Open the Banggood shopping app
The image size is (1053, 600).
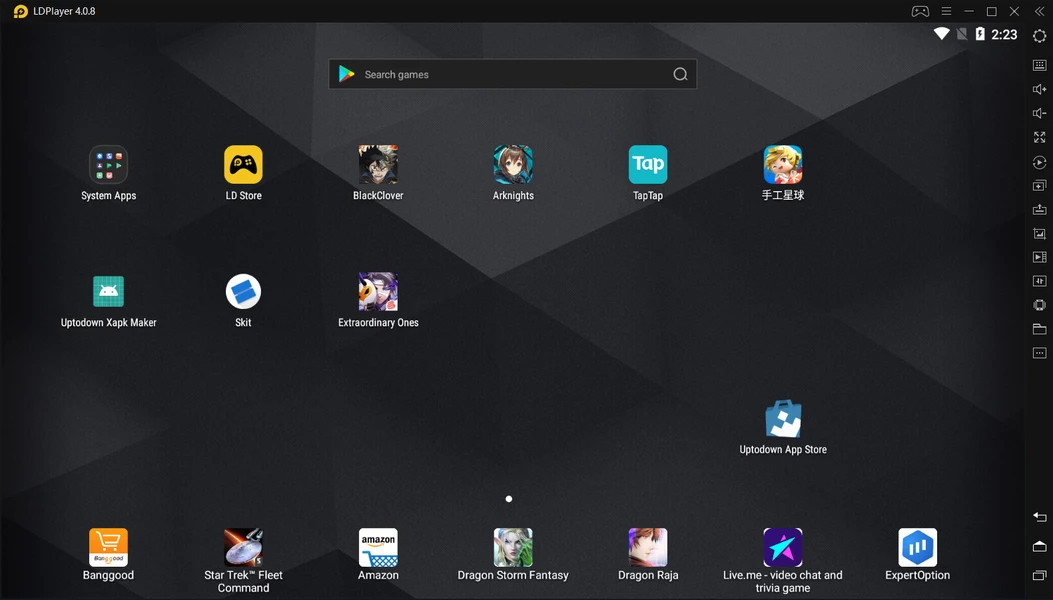108,547
